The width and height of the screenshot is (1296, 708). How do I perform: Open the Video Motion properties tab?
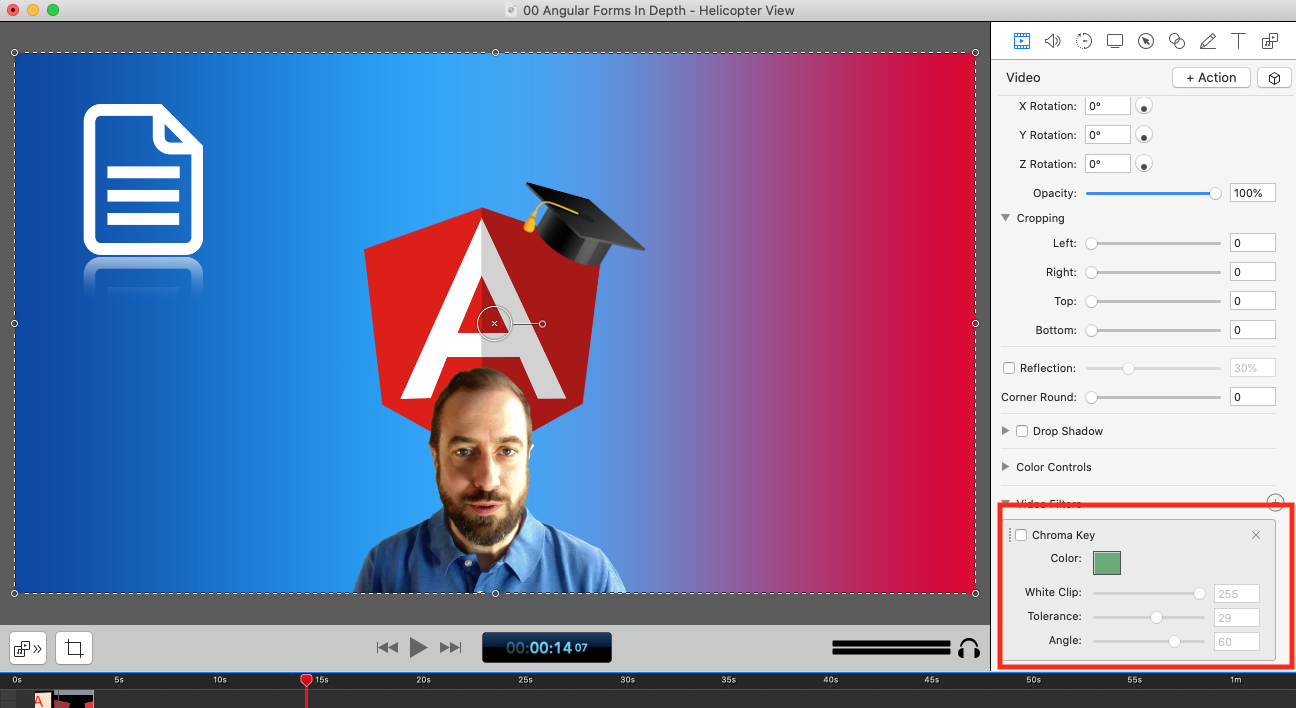(x=1084, y=41)
